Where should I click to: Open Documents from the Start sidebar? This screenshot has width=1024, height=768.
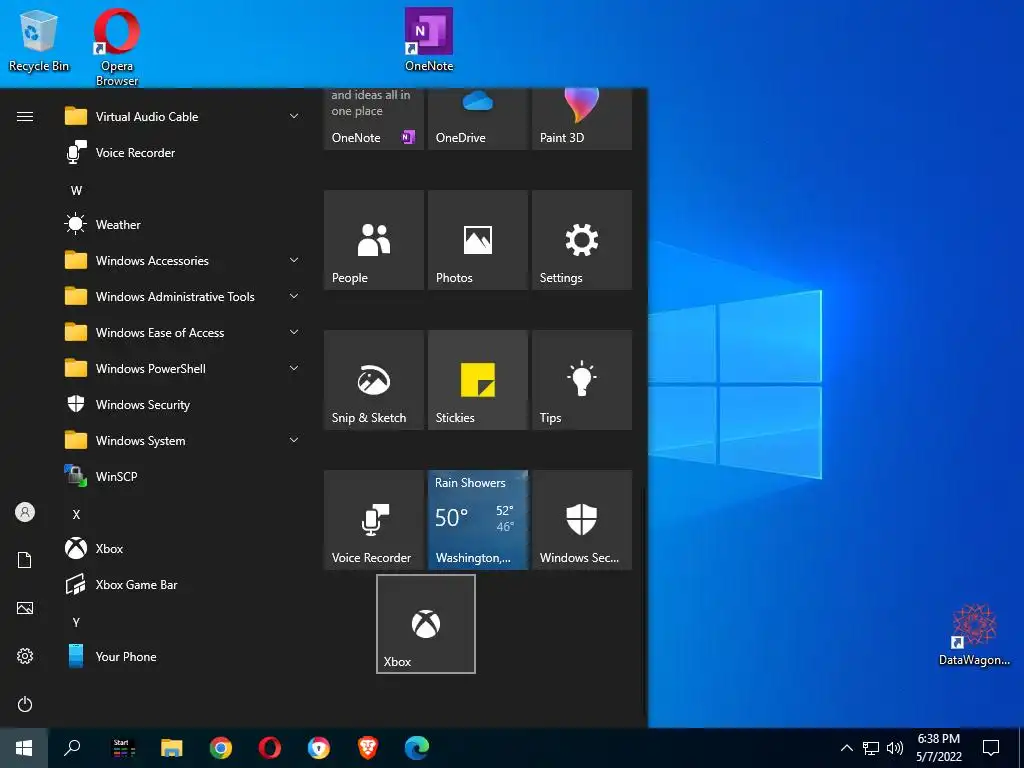pyautogui.click(x=25, y=560)
